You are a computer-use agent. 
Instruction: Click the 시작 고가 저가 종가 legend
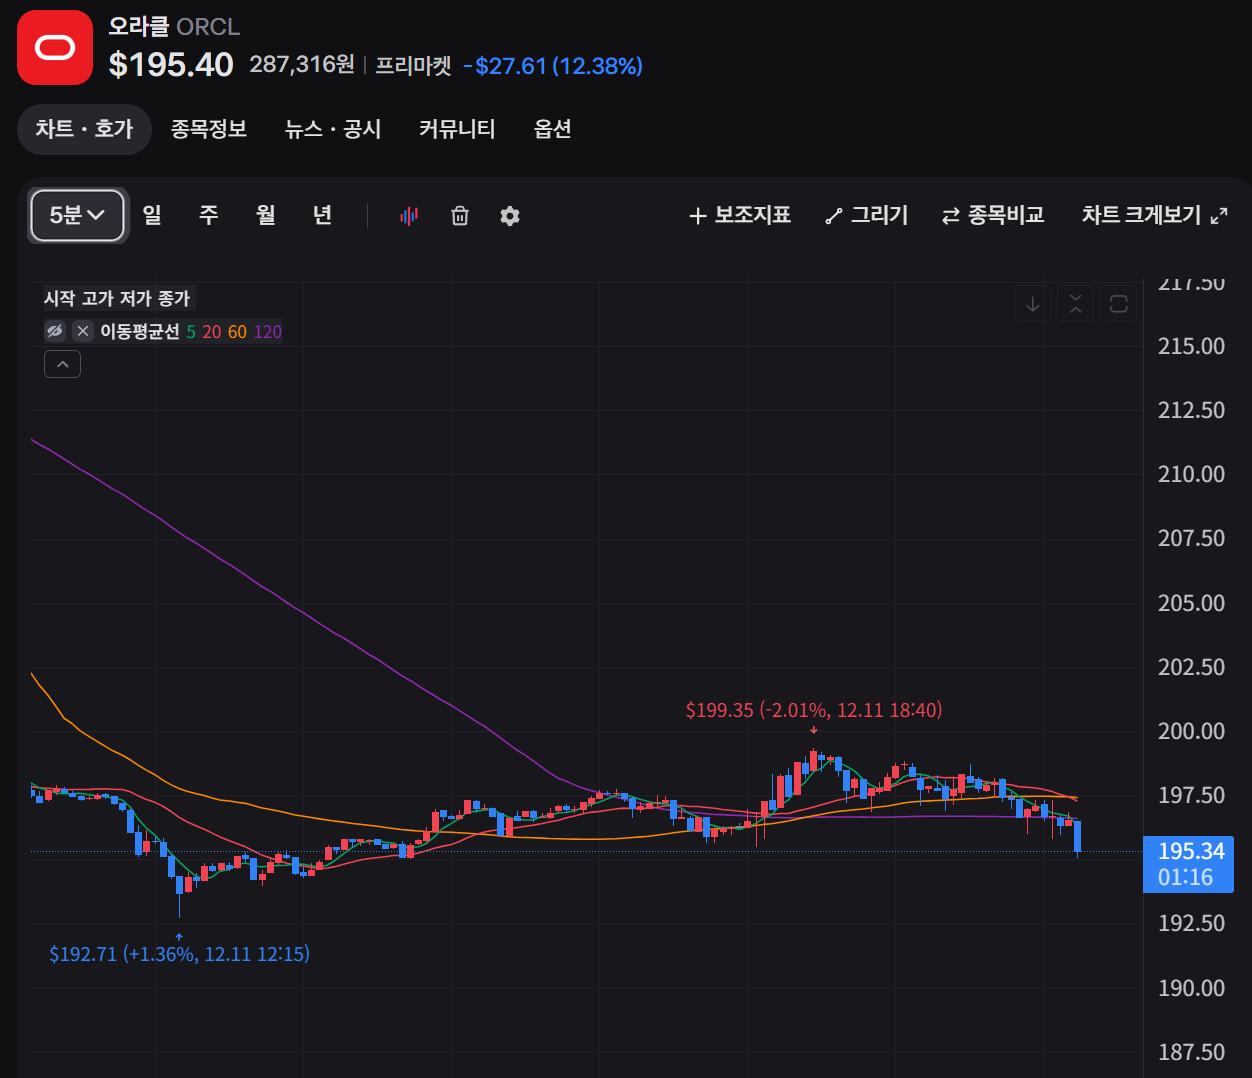click(117, 298)
